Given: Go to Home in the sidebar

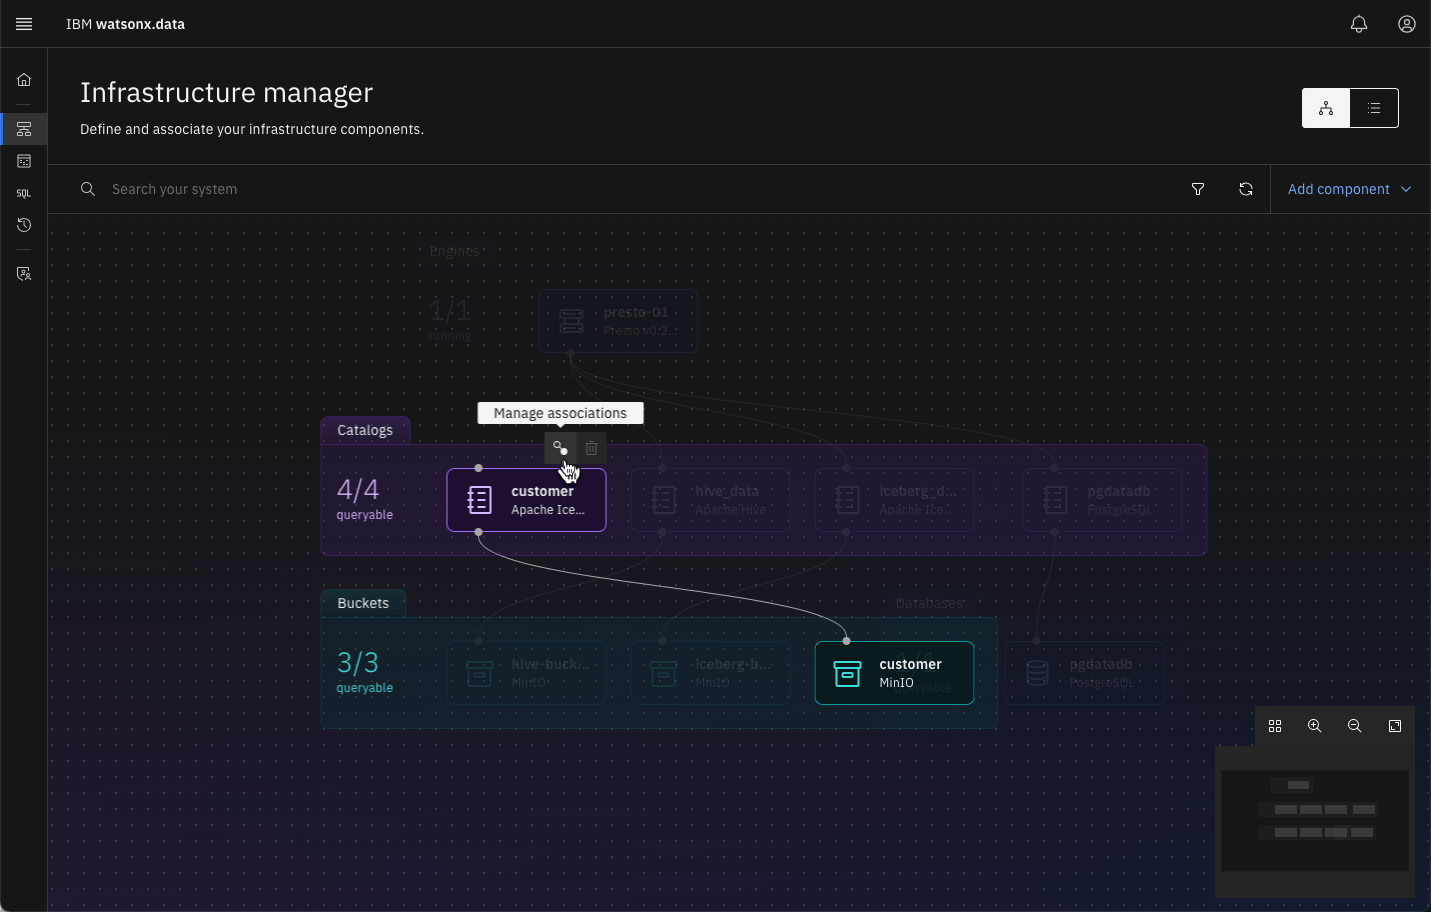Looking at the screenshot, I should click(x=24, y=80).
